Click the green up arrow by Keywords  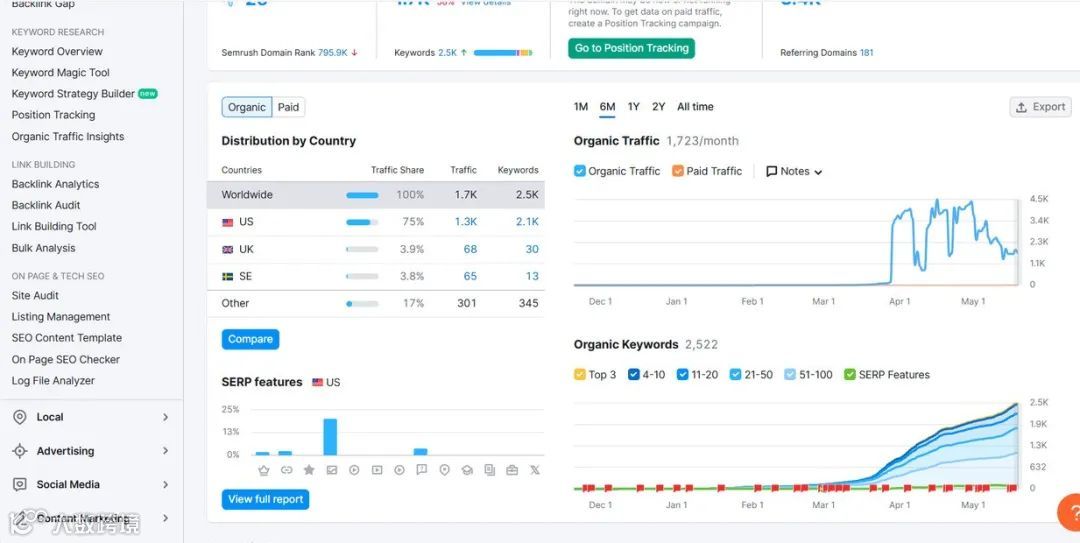pos(464,52)
